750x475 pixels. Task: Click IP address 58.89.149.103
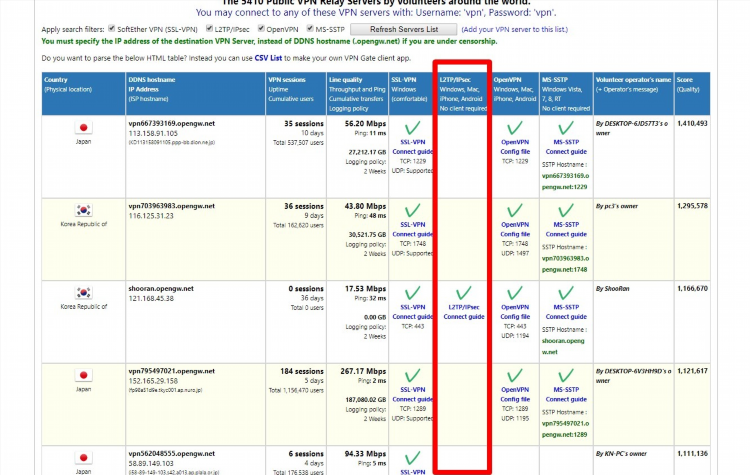[151, 464]
